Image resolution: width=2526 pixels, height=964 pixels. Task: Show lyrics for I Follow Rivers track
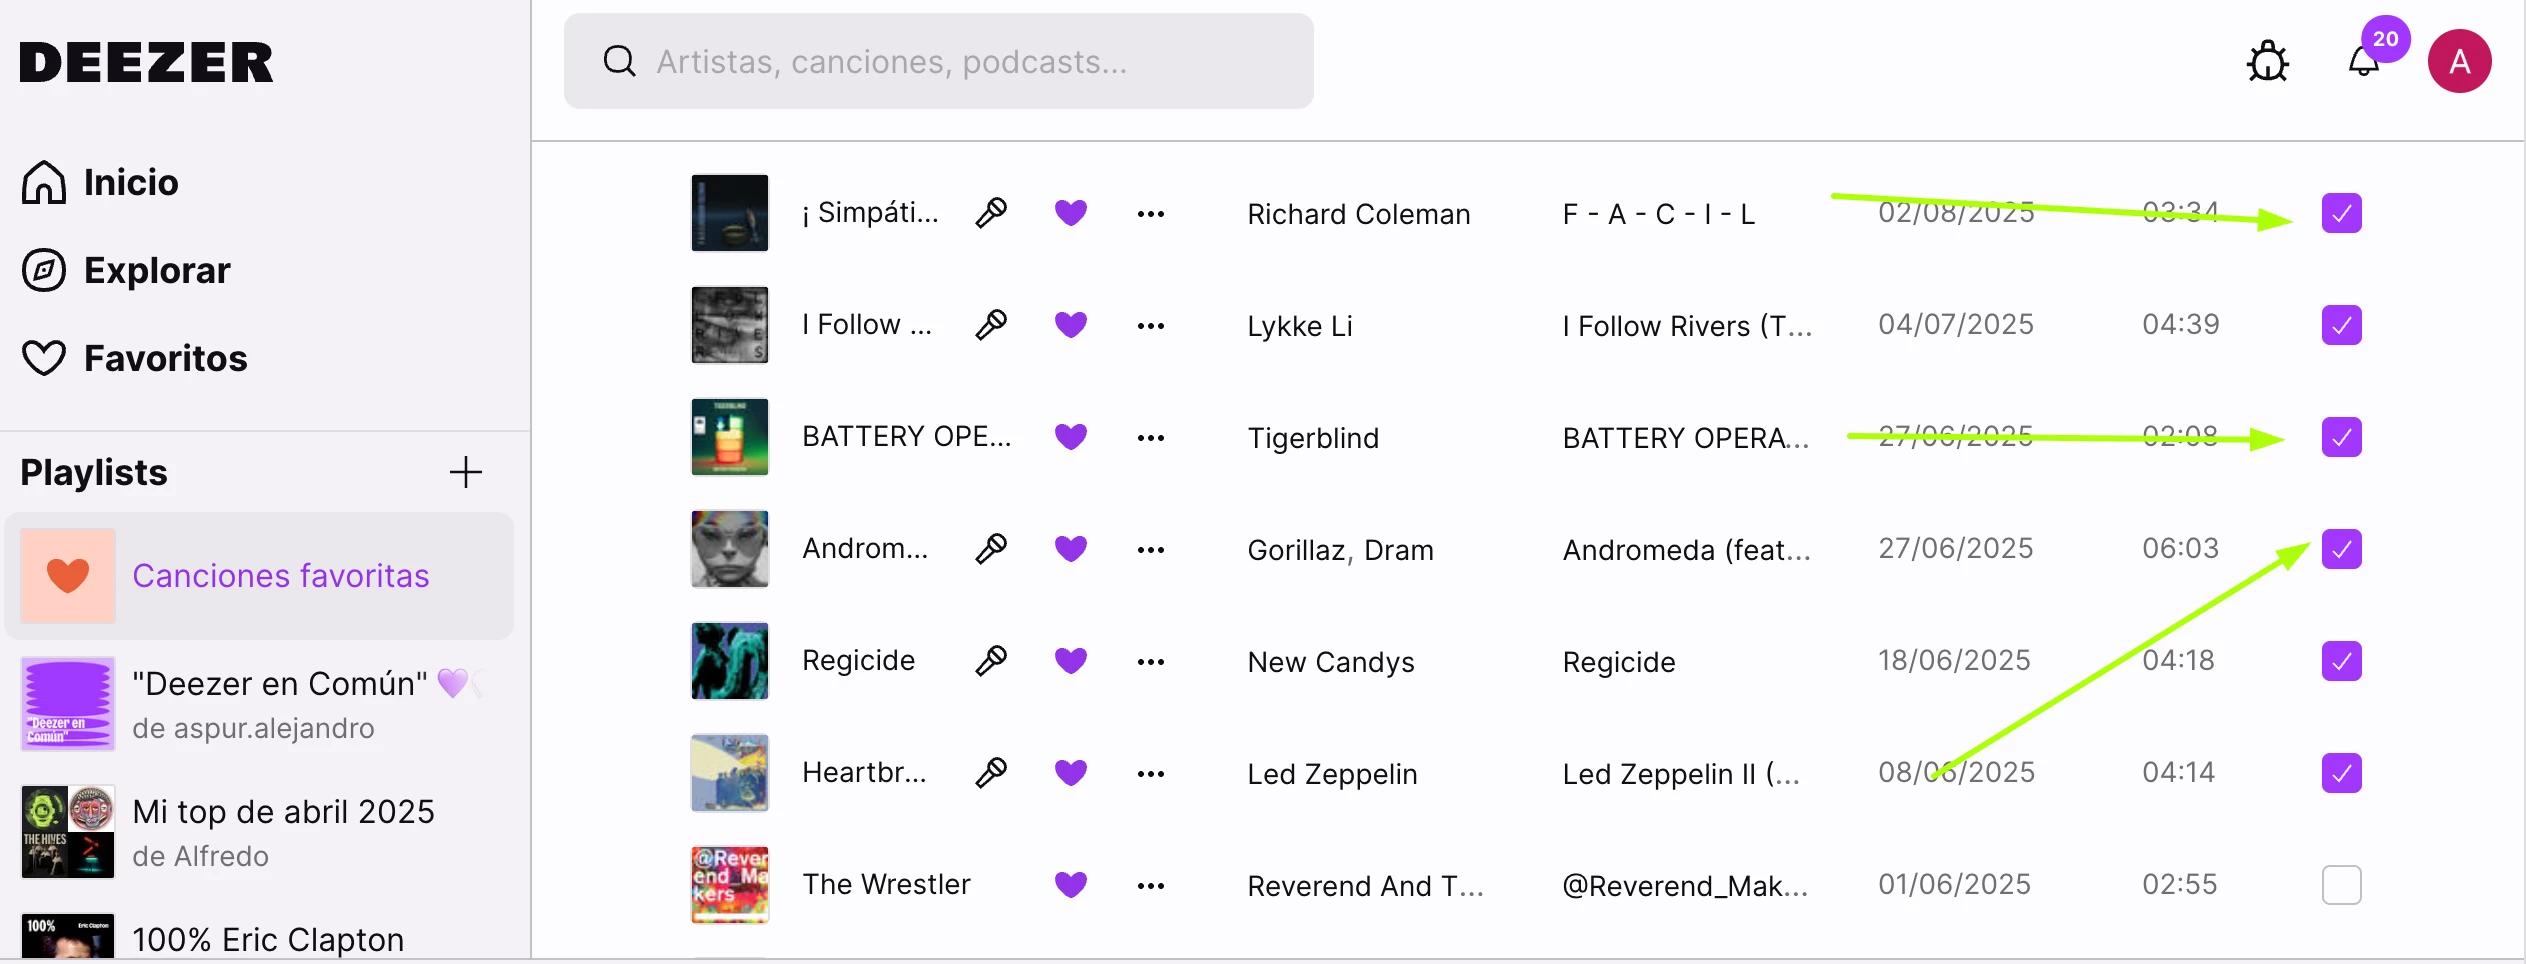click(991, 325)
